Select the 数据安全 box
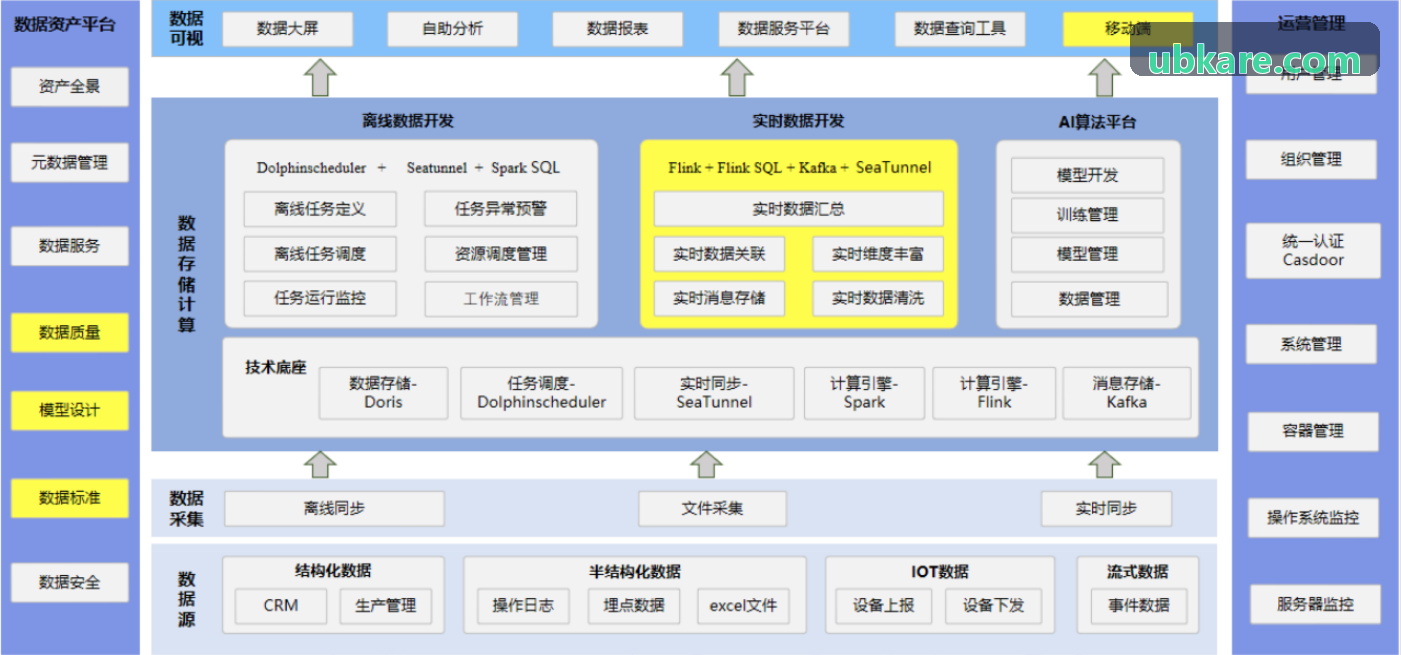This screenshot has width=1401, height=655. (70, 582)
